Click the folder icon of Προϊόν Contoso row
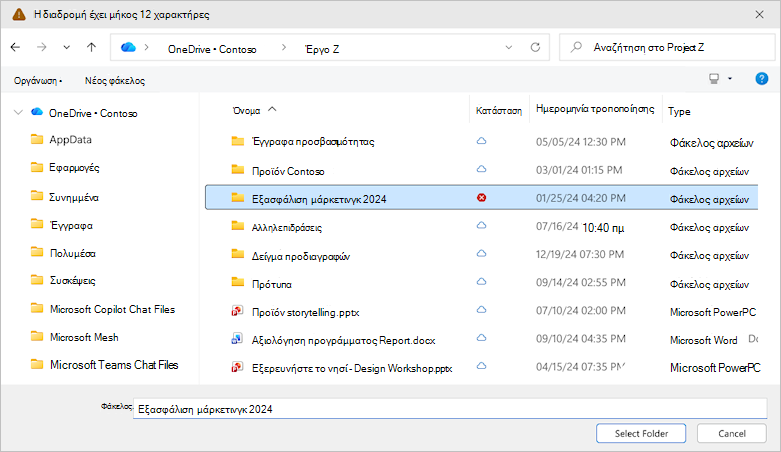Screen dimensions: 781x452 pyautogui.click(x=238, y=170)
